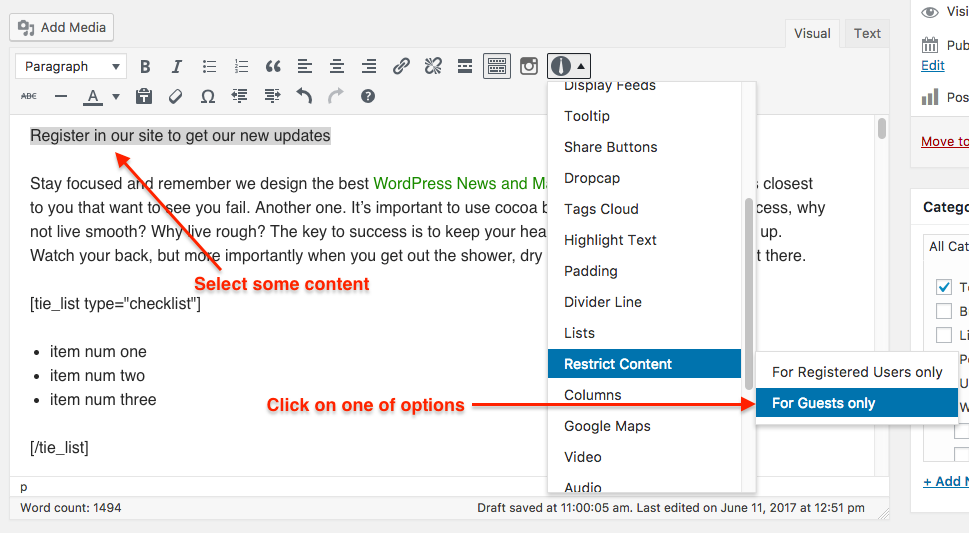Click the All Categories tab
969x533 pixels.
pos(947,246)
